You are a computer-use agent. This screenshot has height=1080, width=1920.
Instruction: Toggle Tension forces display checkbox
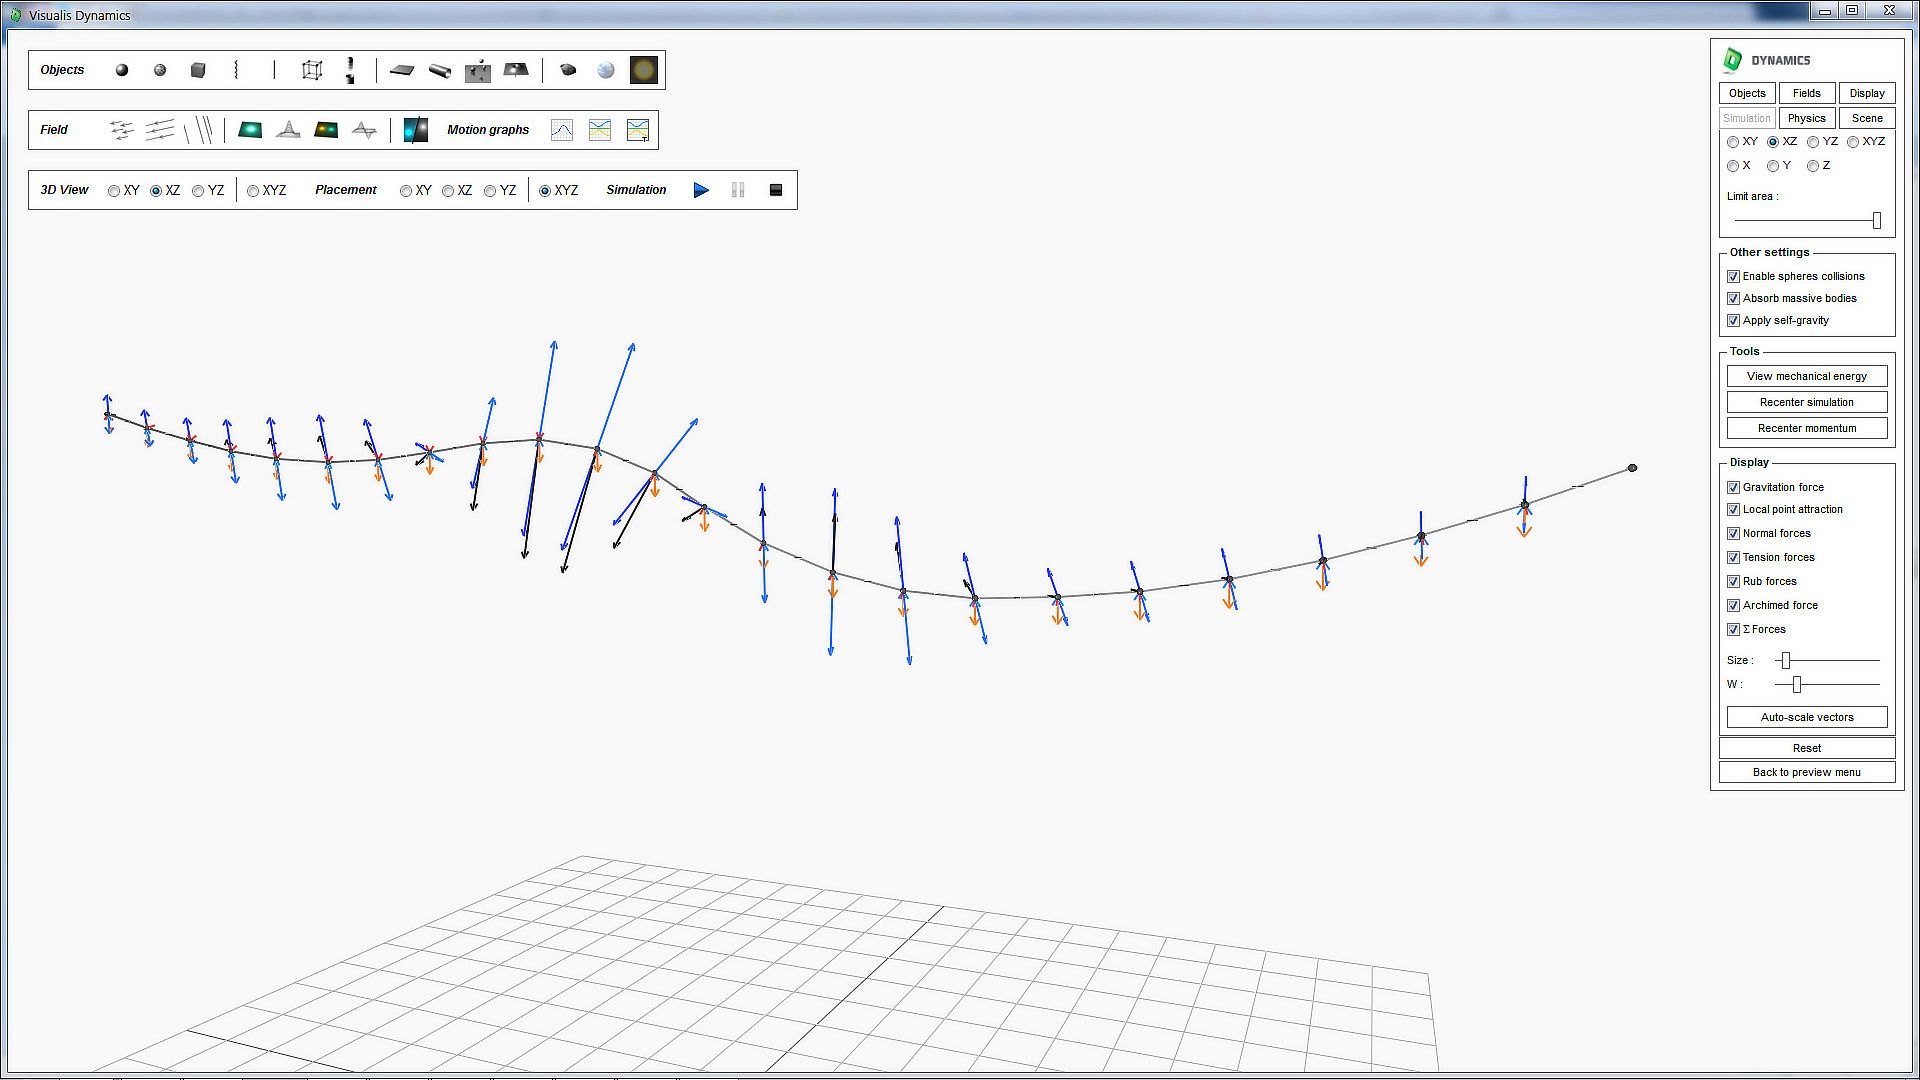1734,558
